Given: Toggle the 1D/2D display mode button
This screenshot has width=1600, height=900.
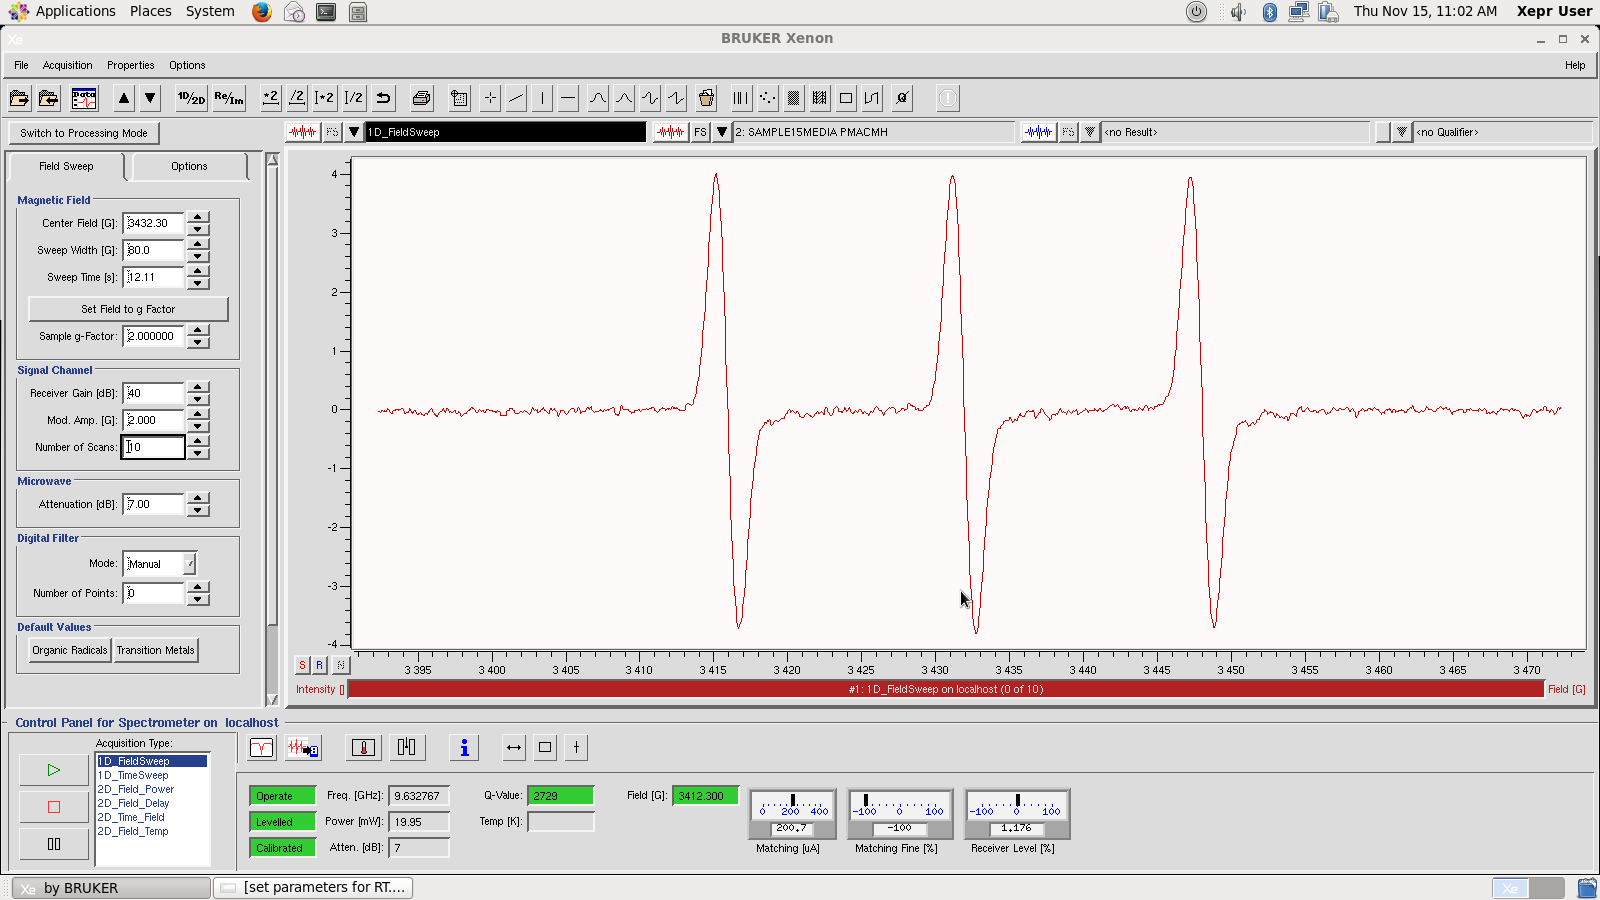Looking at the screenshot, I should tap(191, 98).
